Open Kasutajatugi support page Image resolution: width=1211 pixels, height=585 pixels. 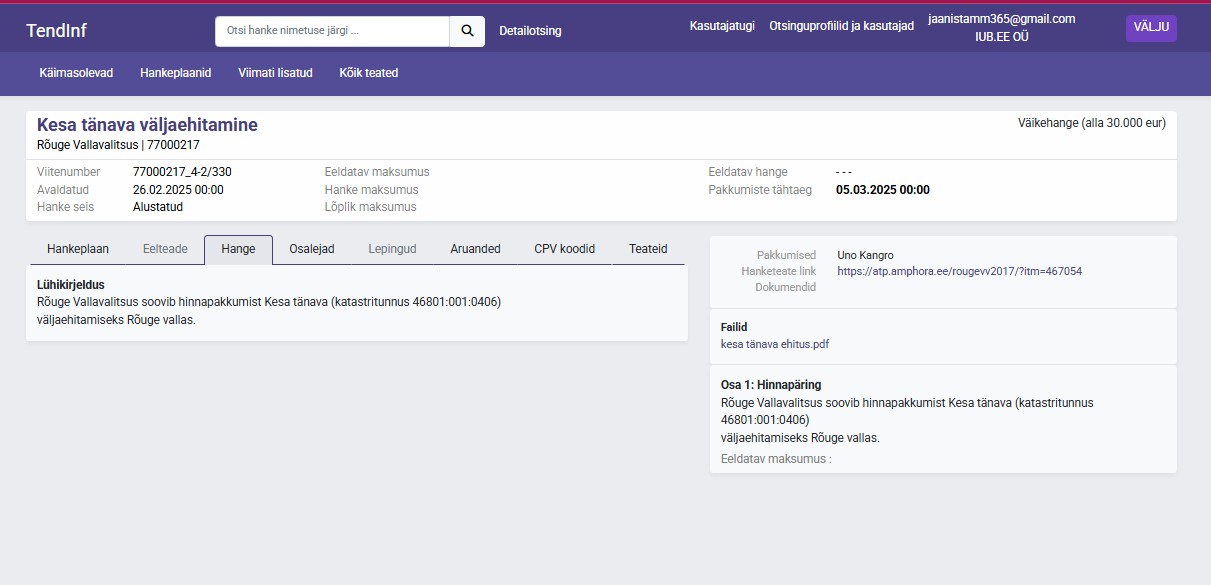point(722,26)
